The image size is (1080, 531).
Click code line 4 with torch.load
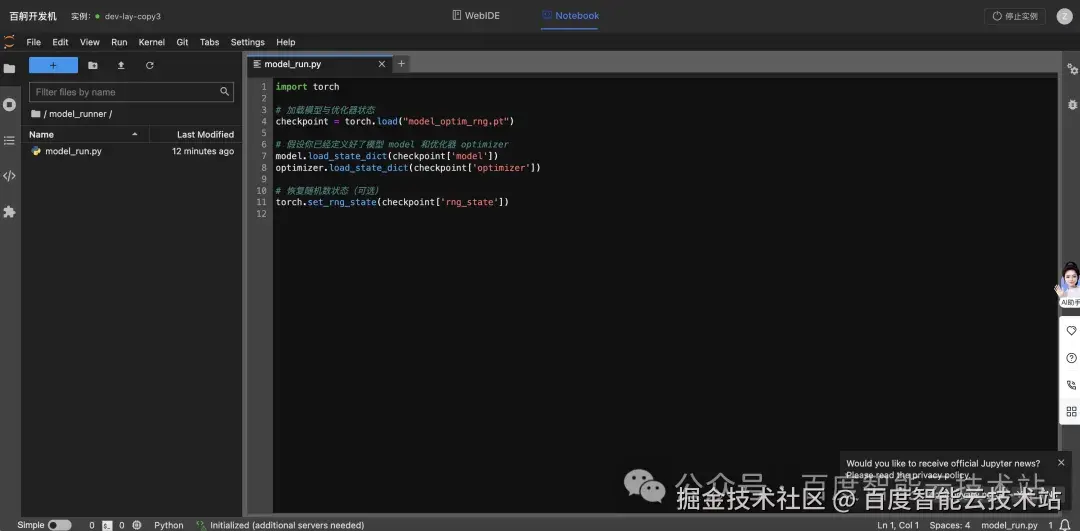click(x=395, y=121)
